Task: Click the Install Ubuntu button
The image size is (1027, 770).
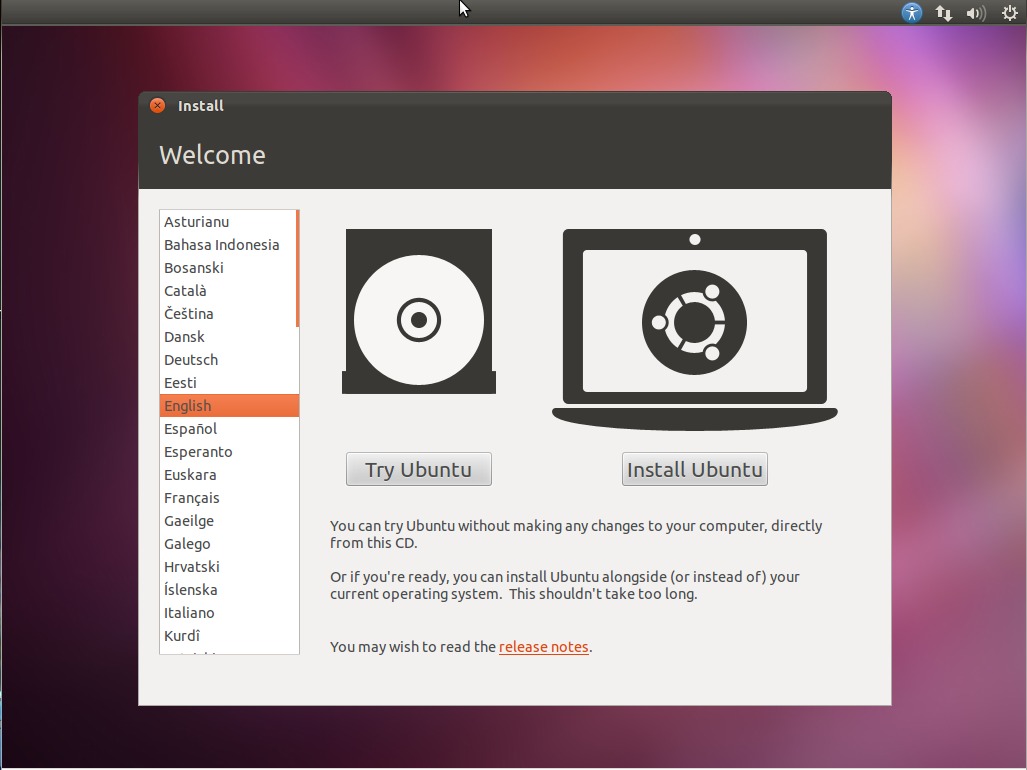Action: 695,469
